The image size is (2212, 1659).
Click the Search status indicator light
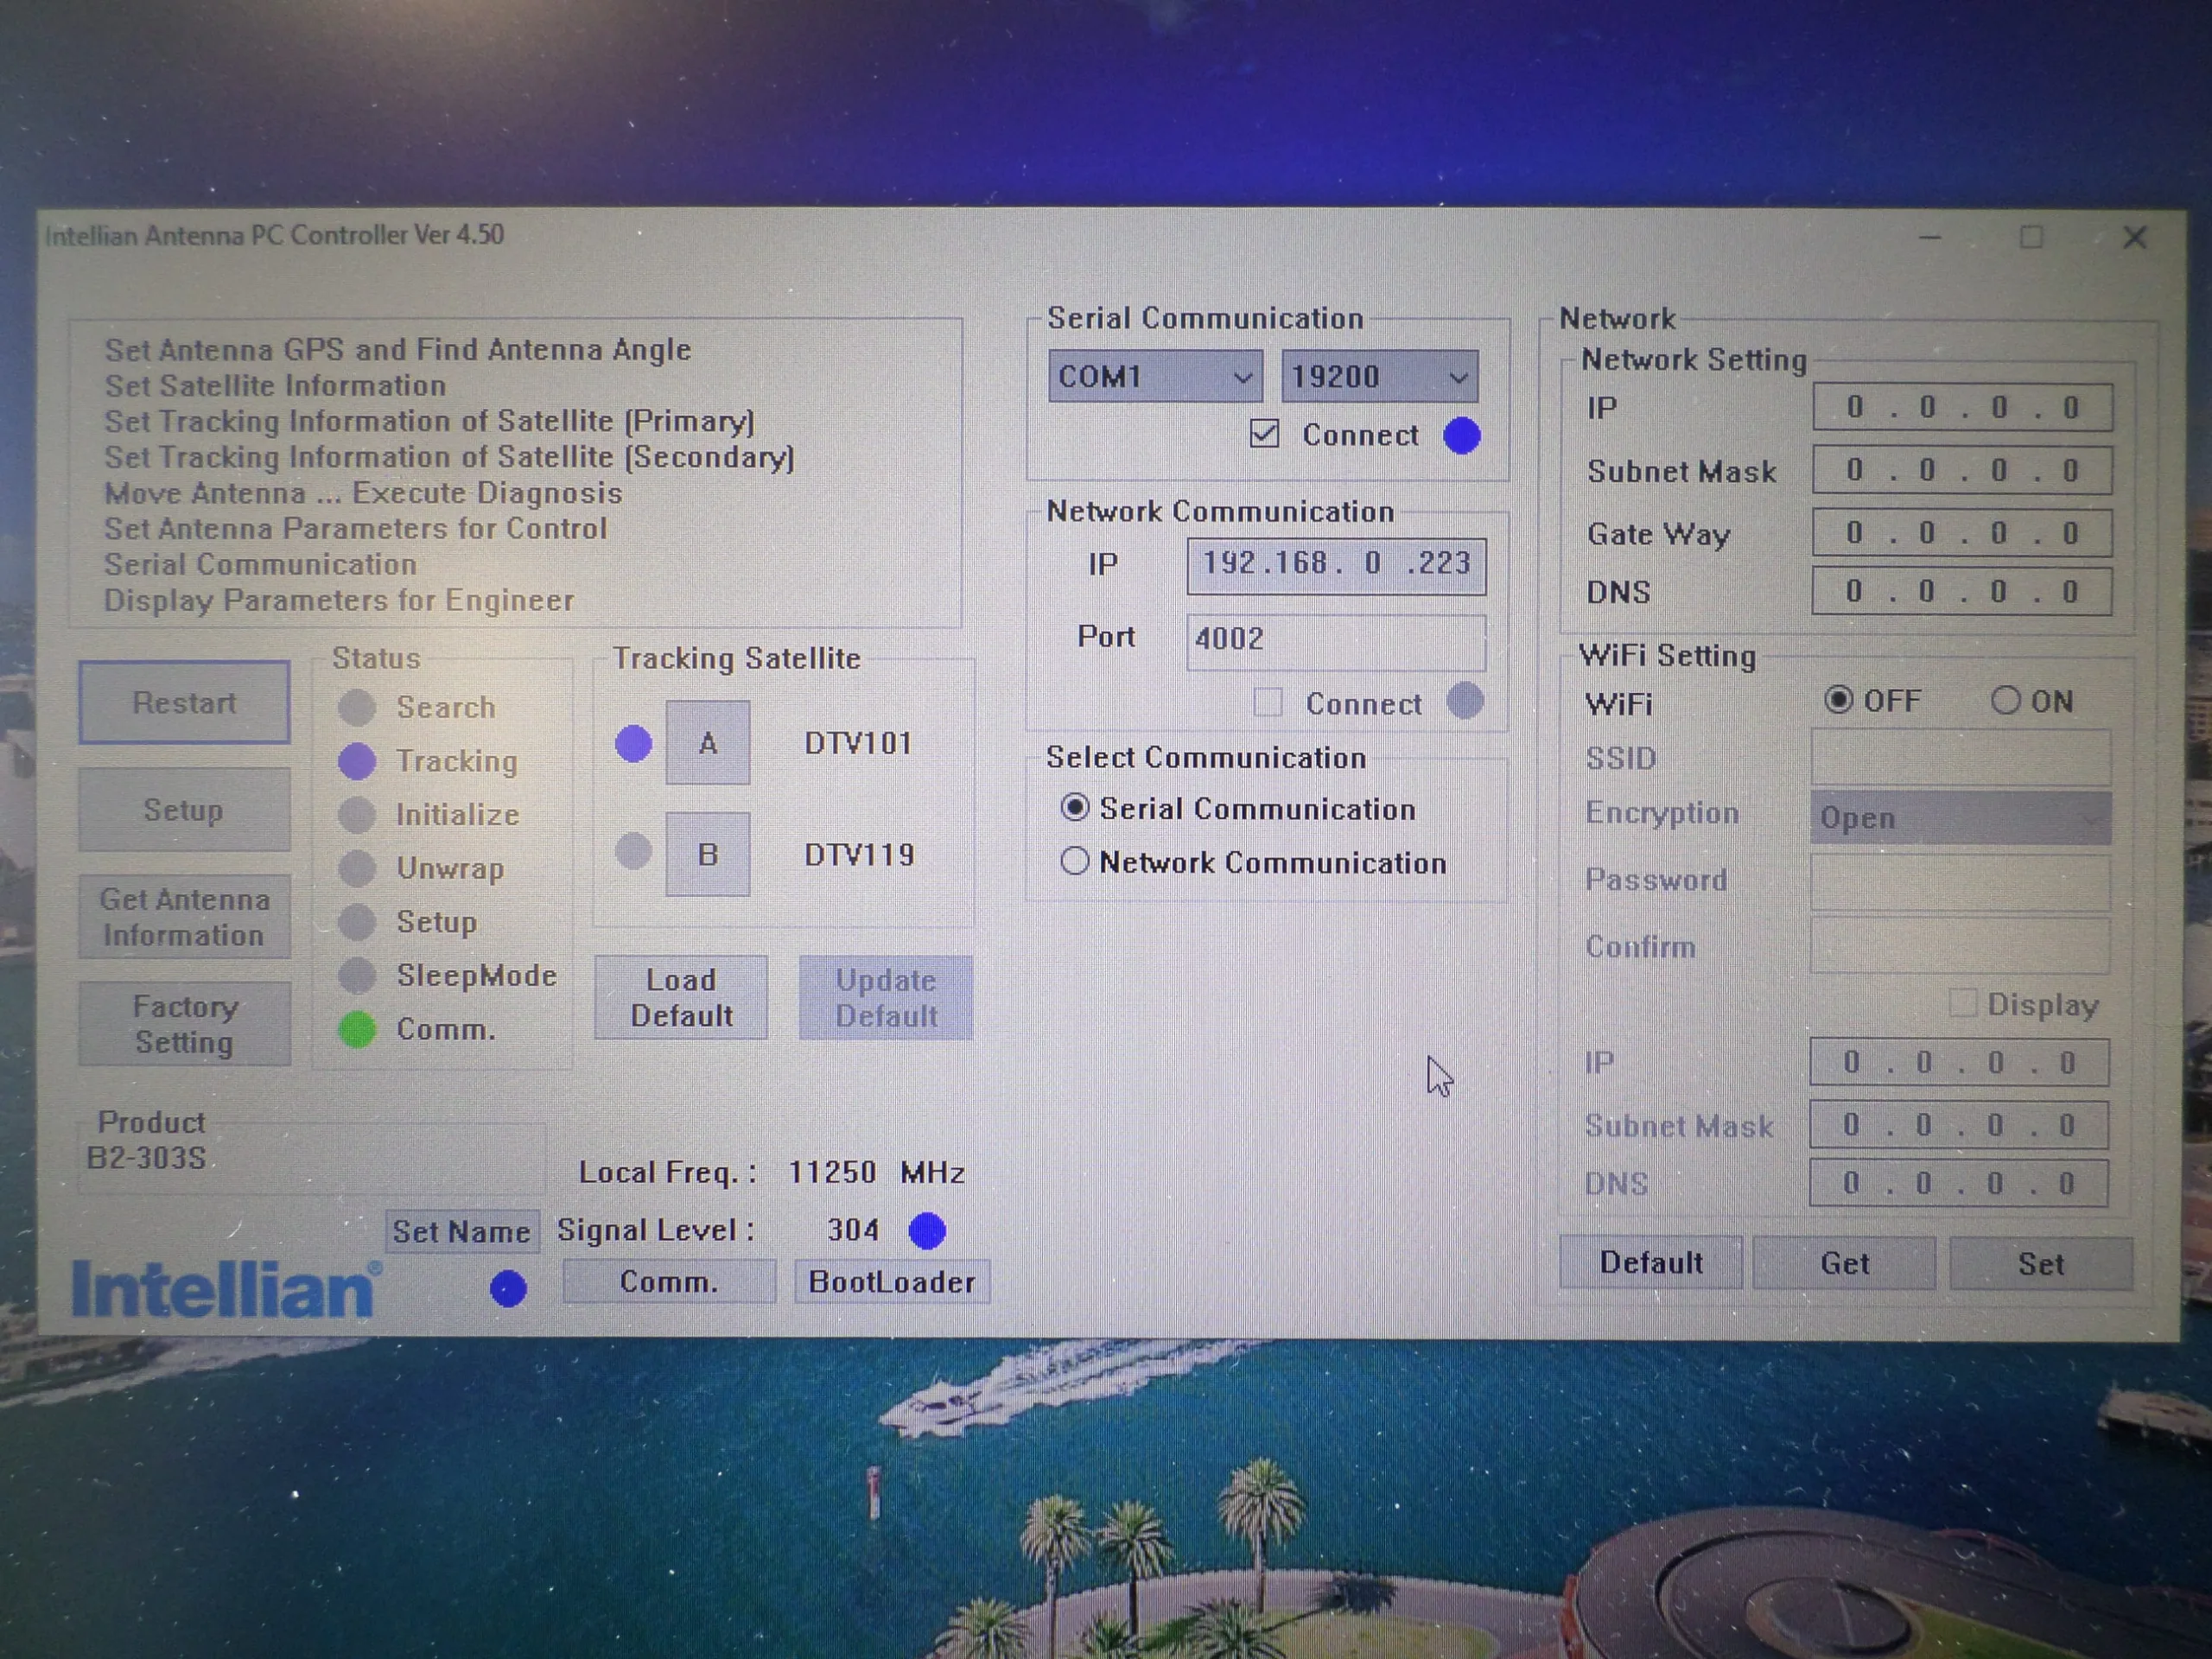[x=357, y=707]
